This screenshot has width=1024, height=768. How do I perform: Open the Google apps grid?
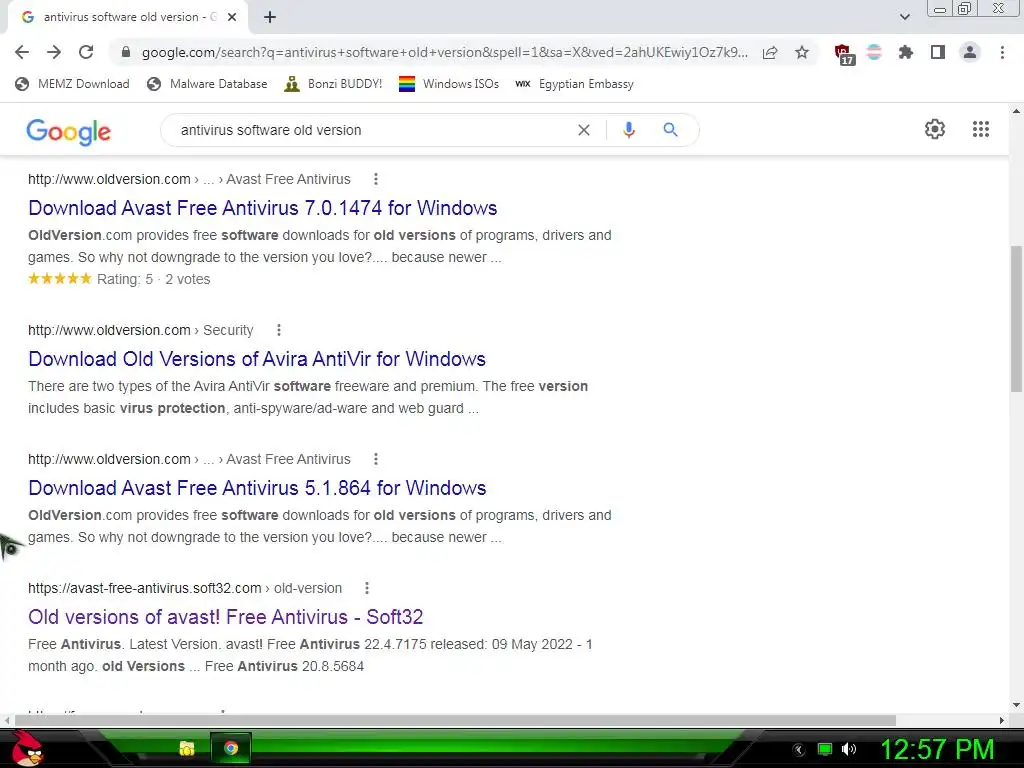pyautogui.click(x=981, y=129)
